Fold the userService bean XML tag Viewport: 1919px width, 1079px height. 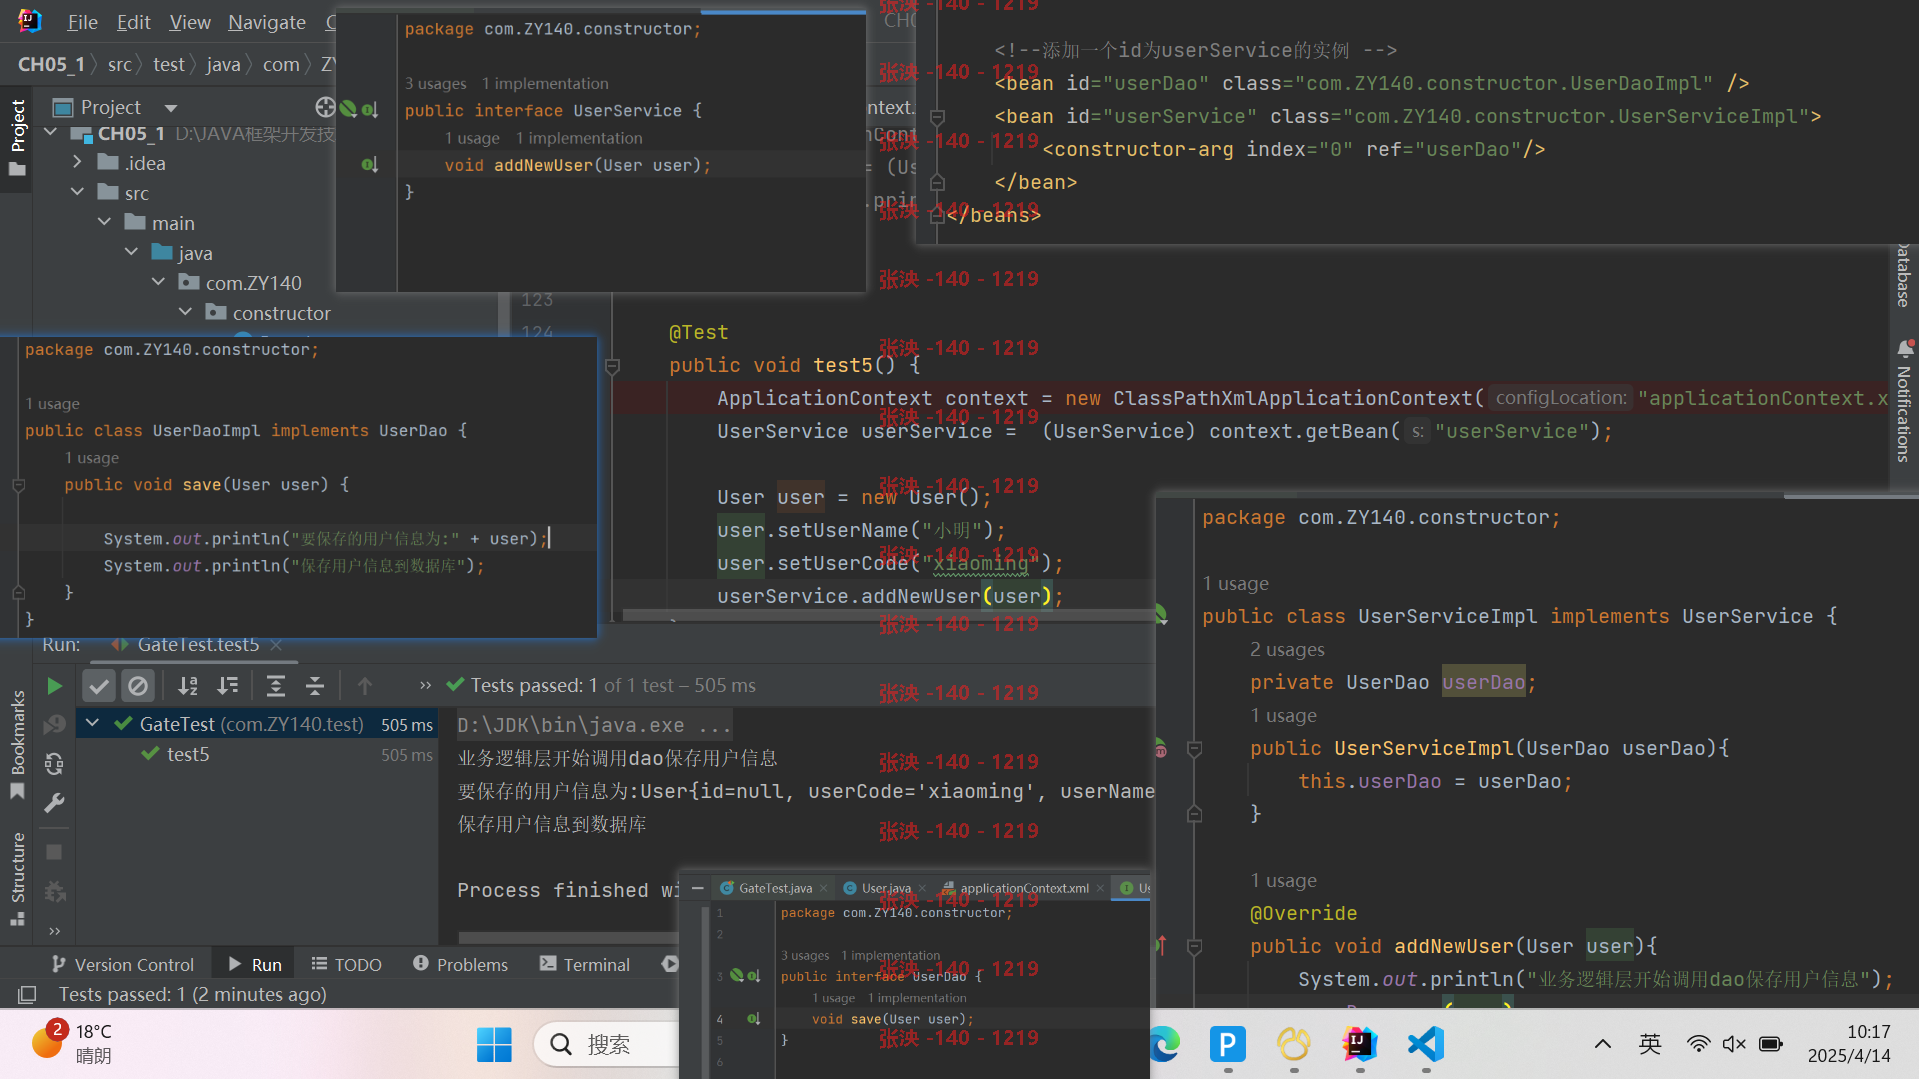click(x=937, y=117)
